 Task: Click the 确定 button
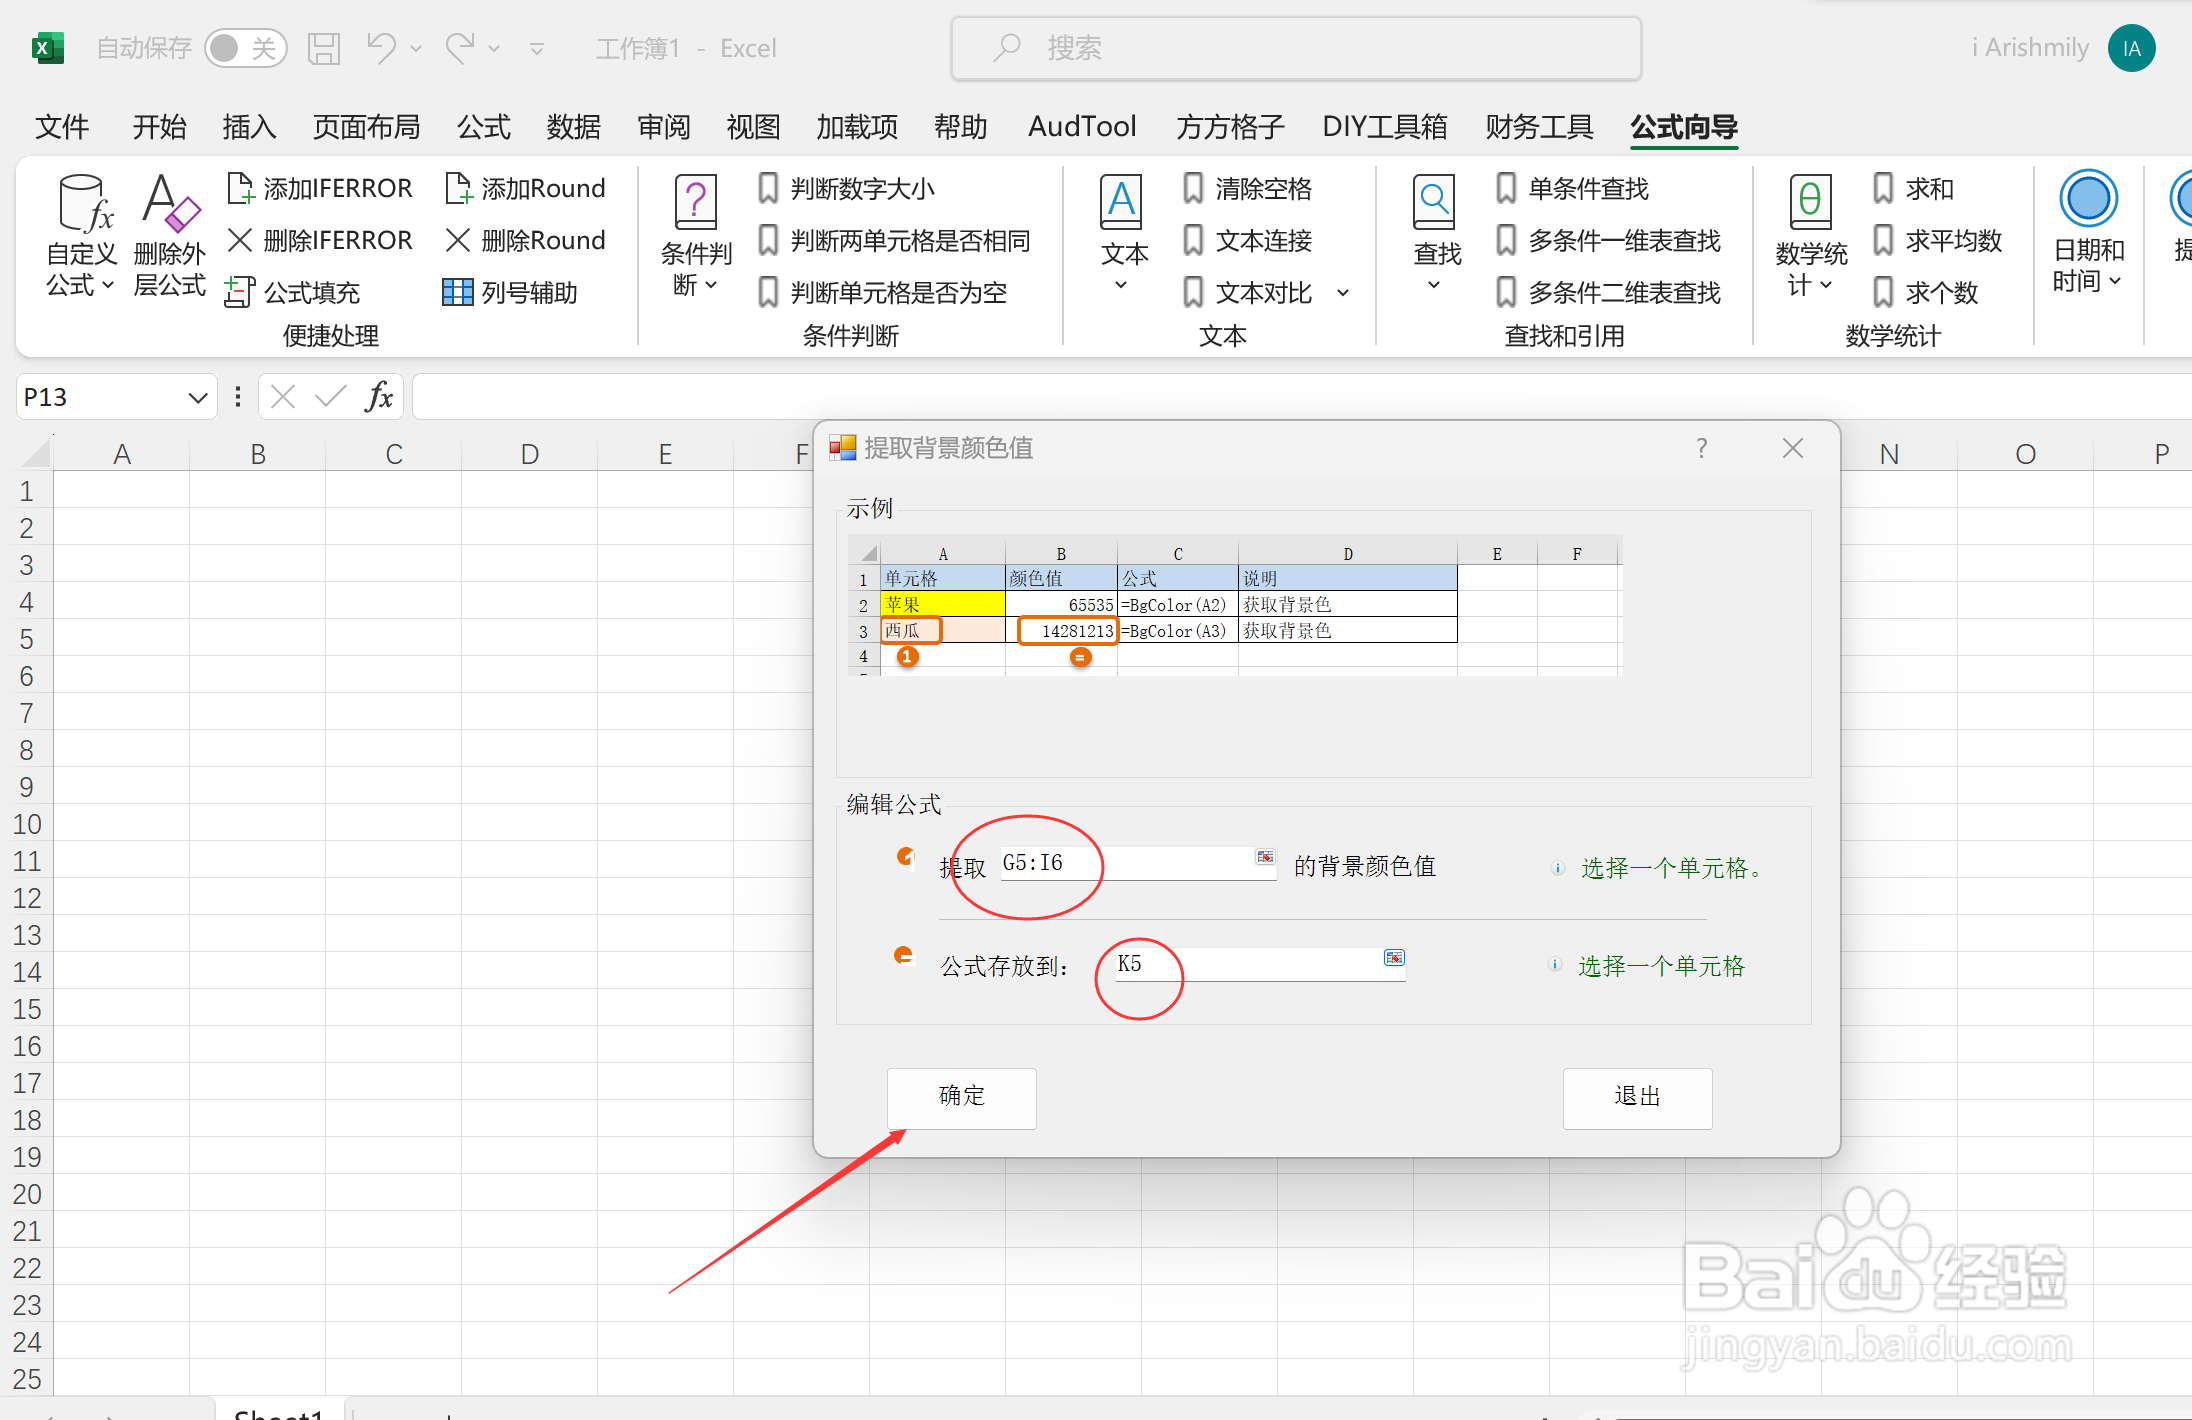(961, 1098)
